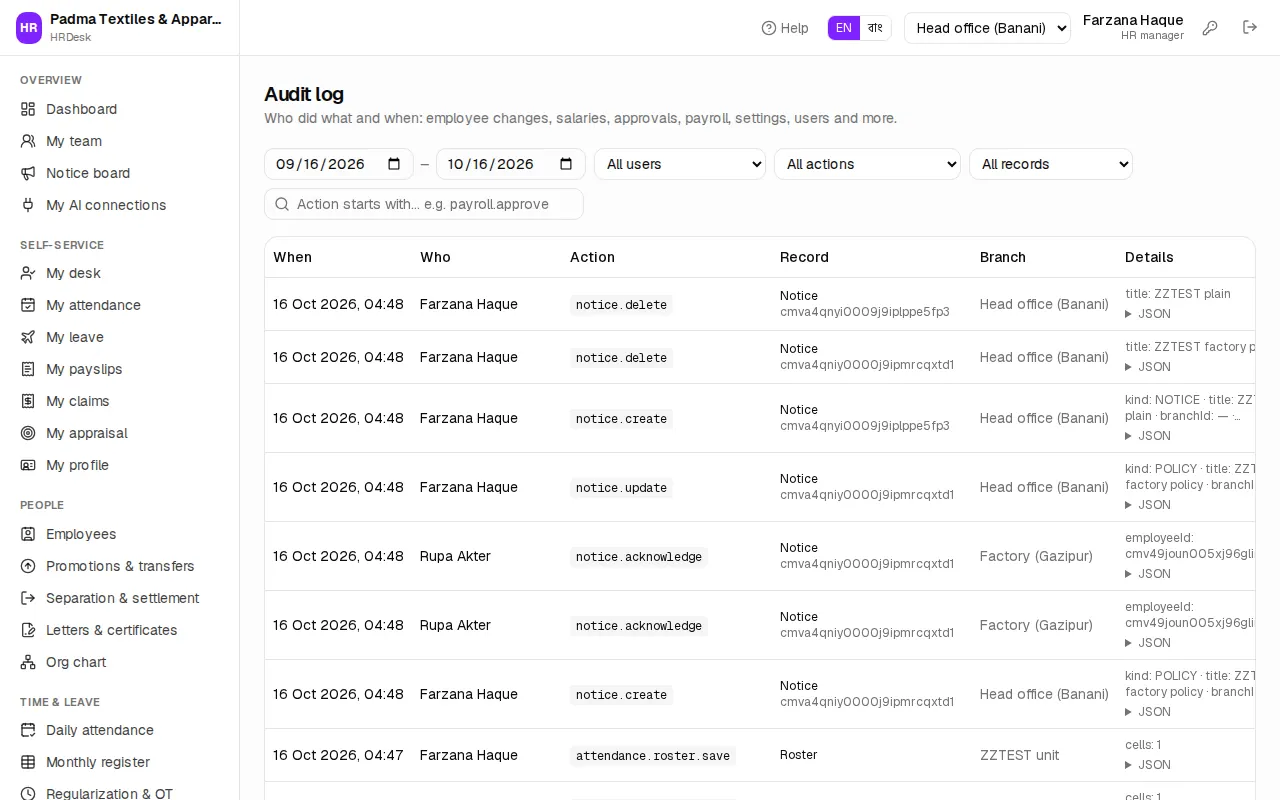Click the Padma Textiles company name
This screenshot has width=1280, height=800.
136,19
